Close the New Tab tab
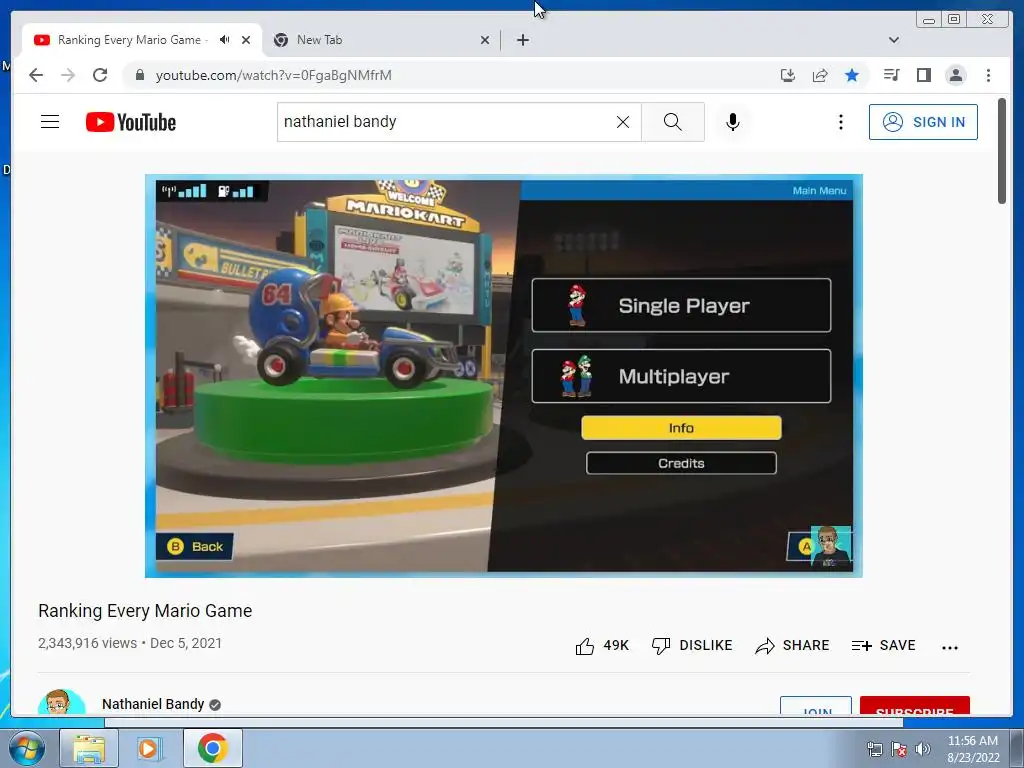 [485, 40]
